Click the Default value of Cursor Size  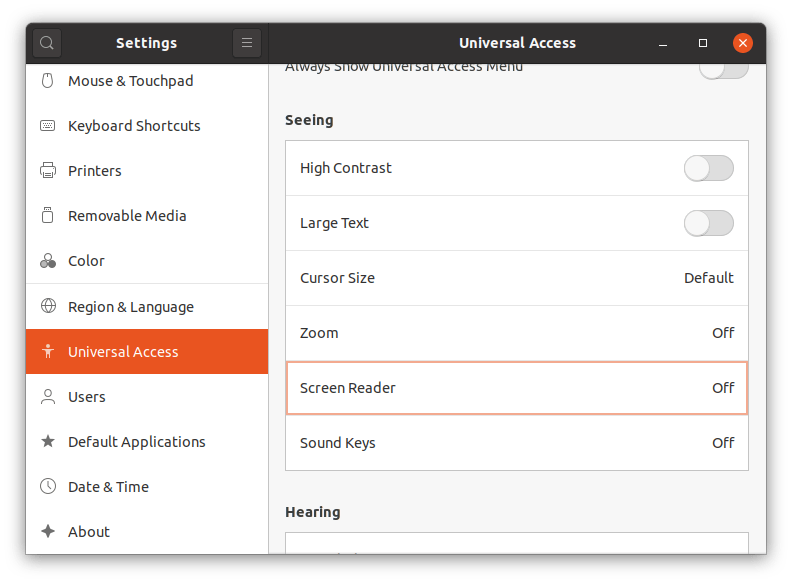pyautogui.click(x=709, y=278)
